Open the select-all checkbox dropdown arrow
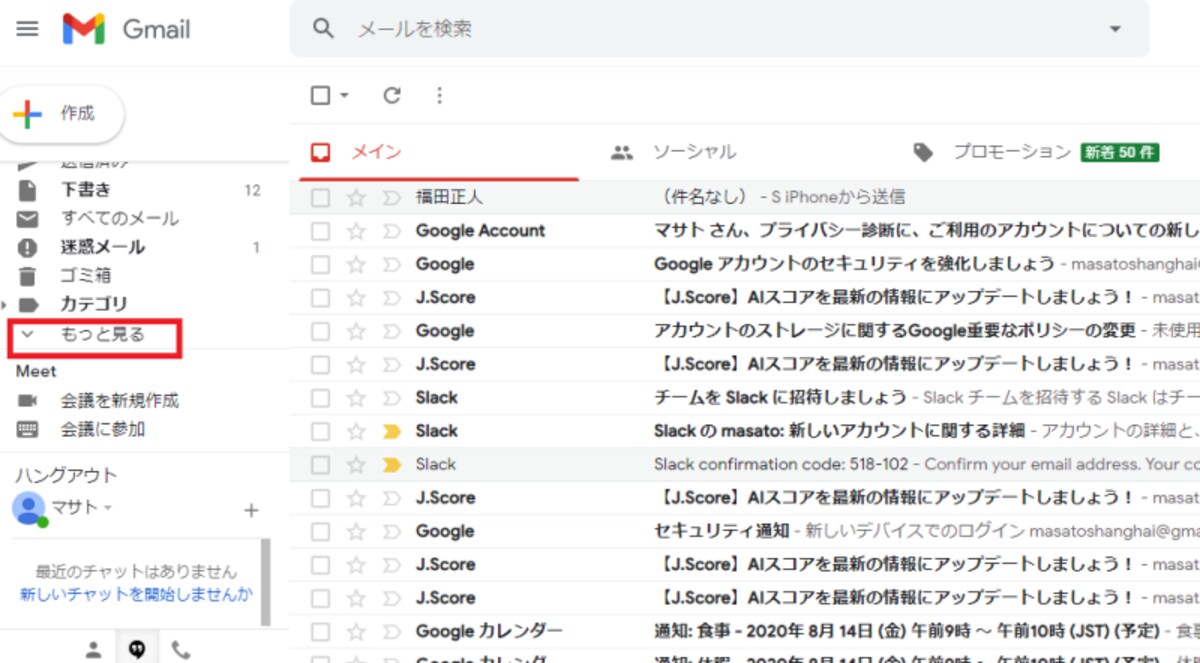This screenshot has width=1200, height=663. [345, 96]
